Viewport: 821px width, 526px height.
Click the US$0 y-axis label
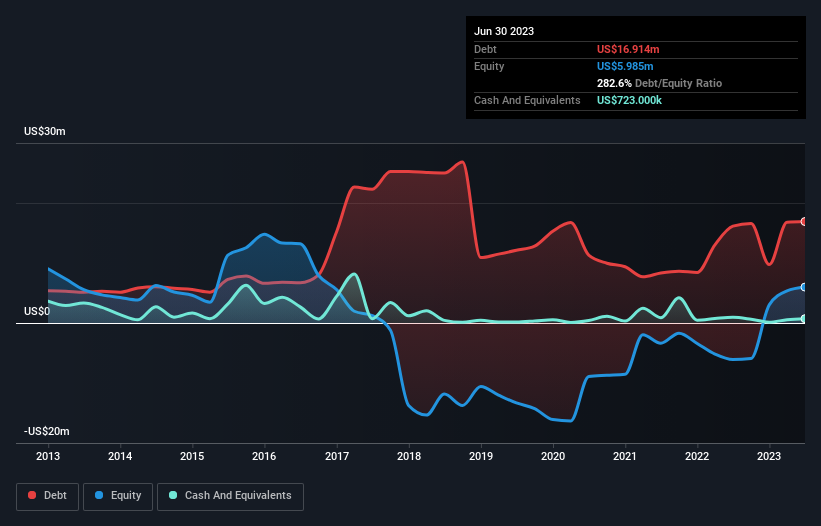pyautogui.click(x=37, y=311)
